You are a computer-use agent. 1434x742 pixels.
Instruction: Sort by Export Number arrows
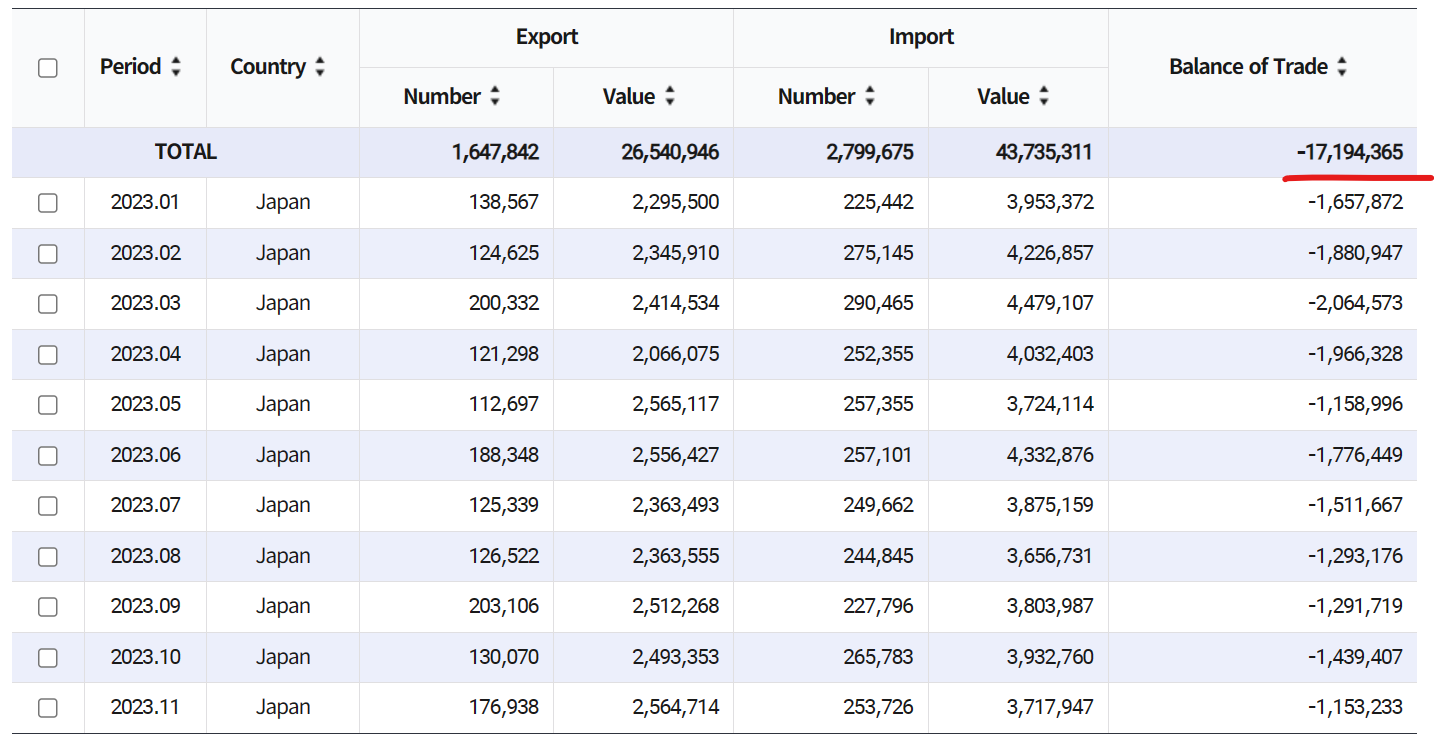coord(495,97)
